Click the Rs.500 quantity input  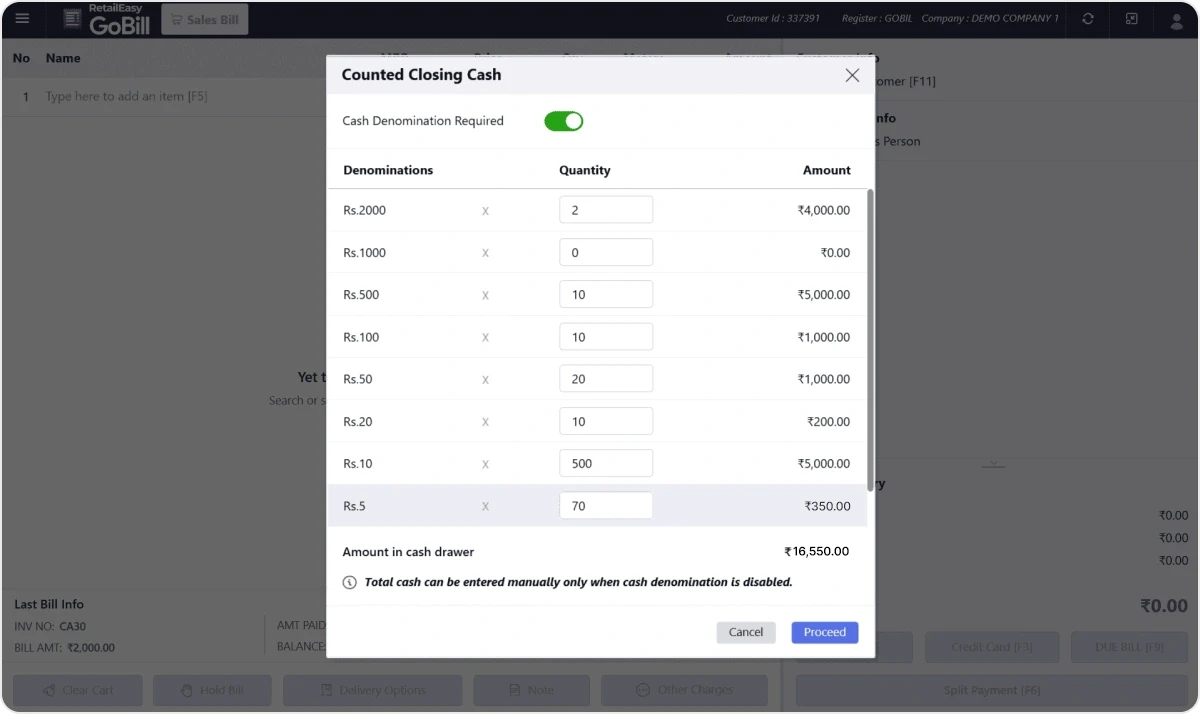[x=605, y=295]
